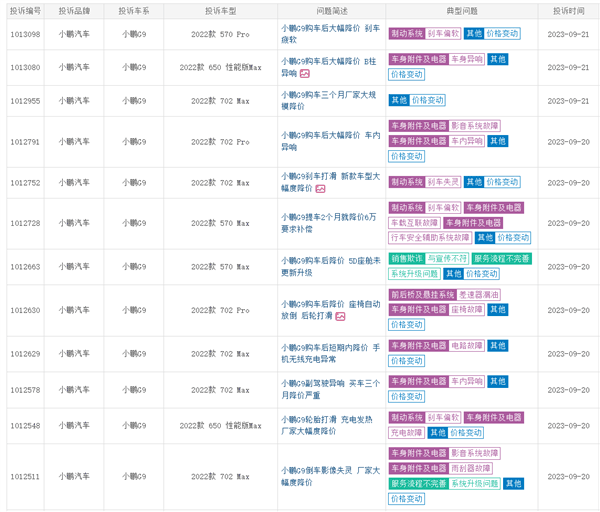
Task: View complaint 小鹏G9倒车影像失灵 厂家大幅度降价
Action: [x=328, y=475]
